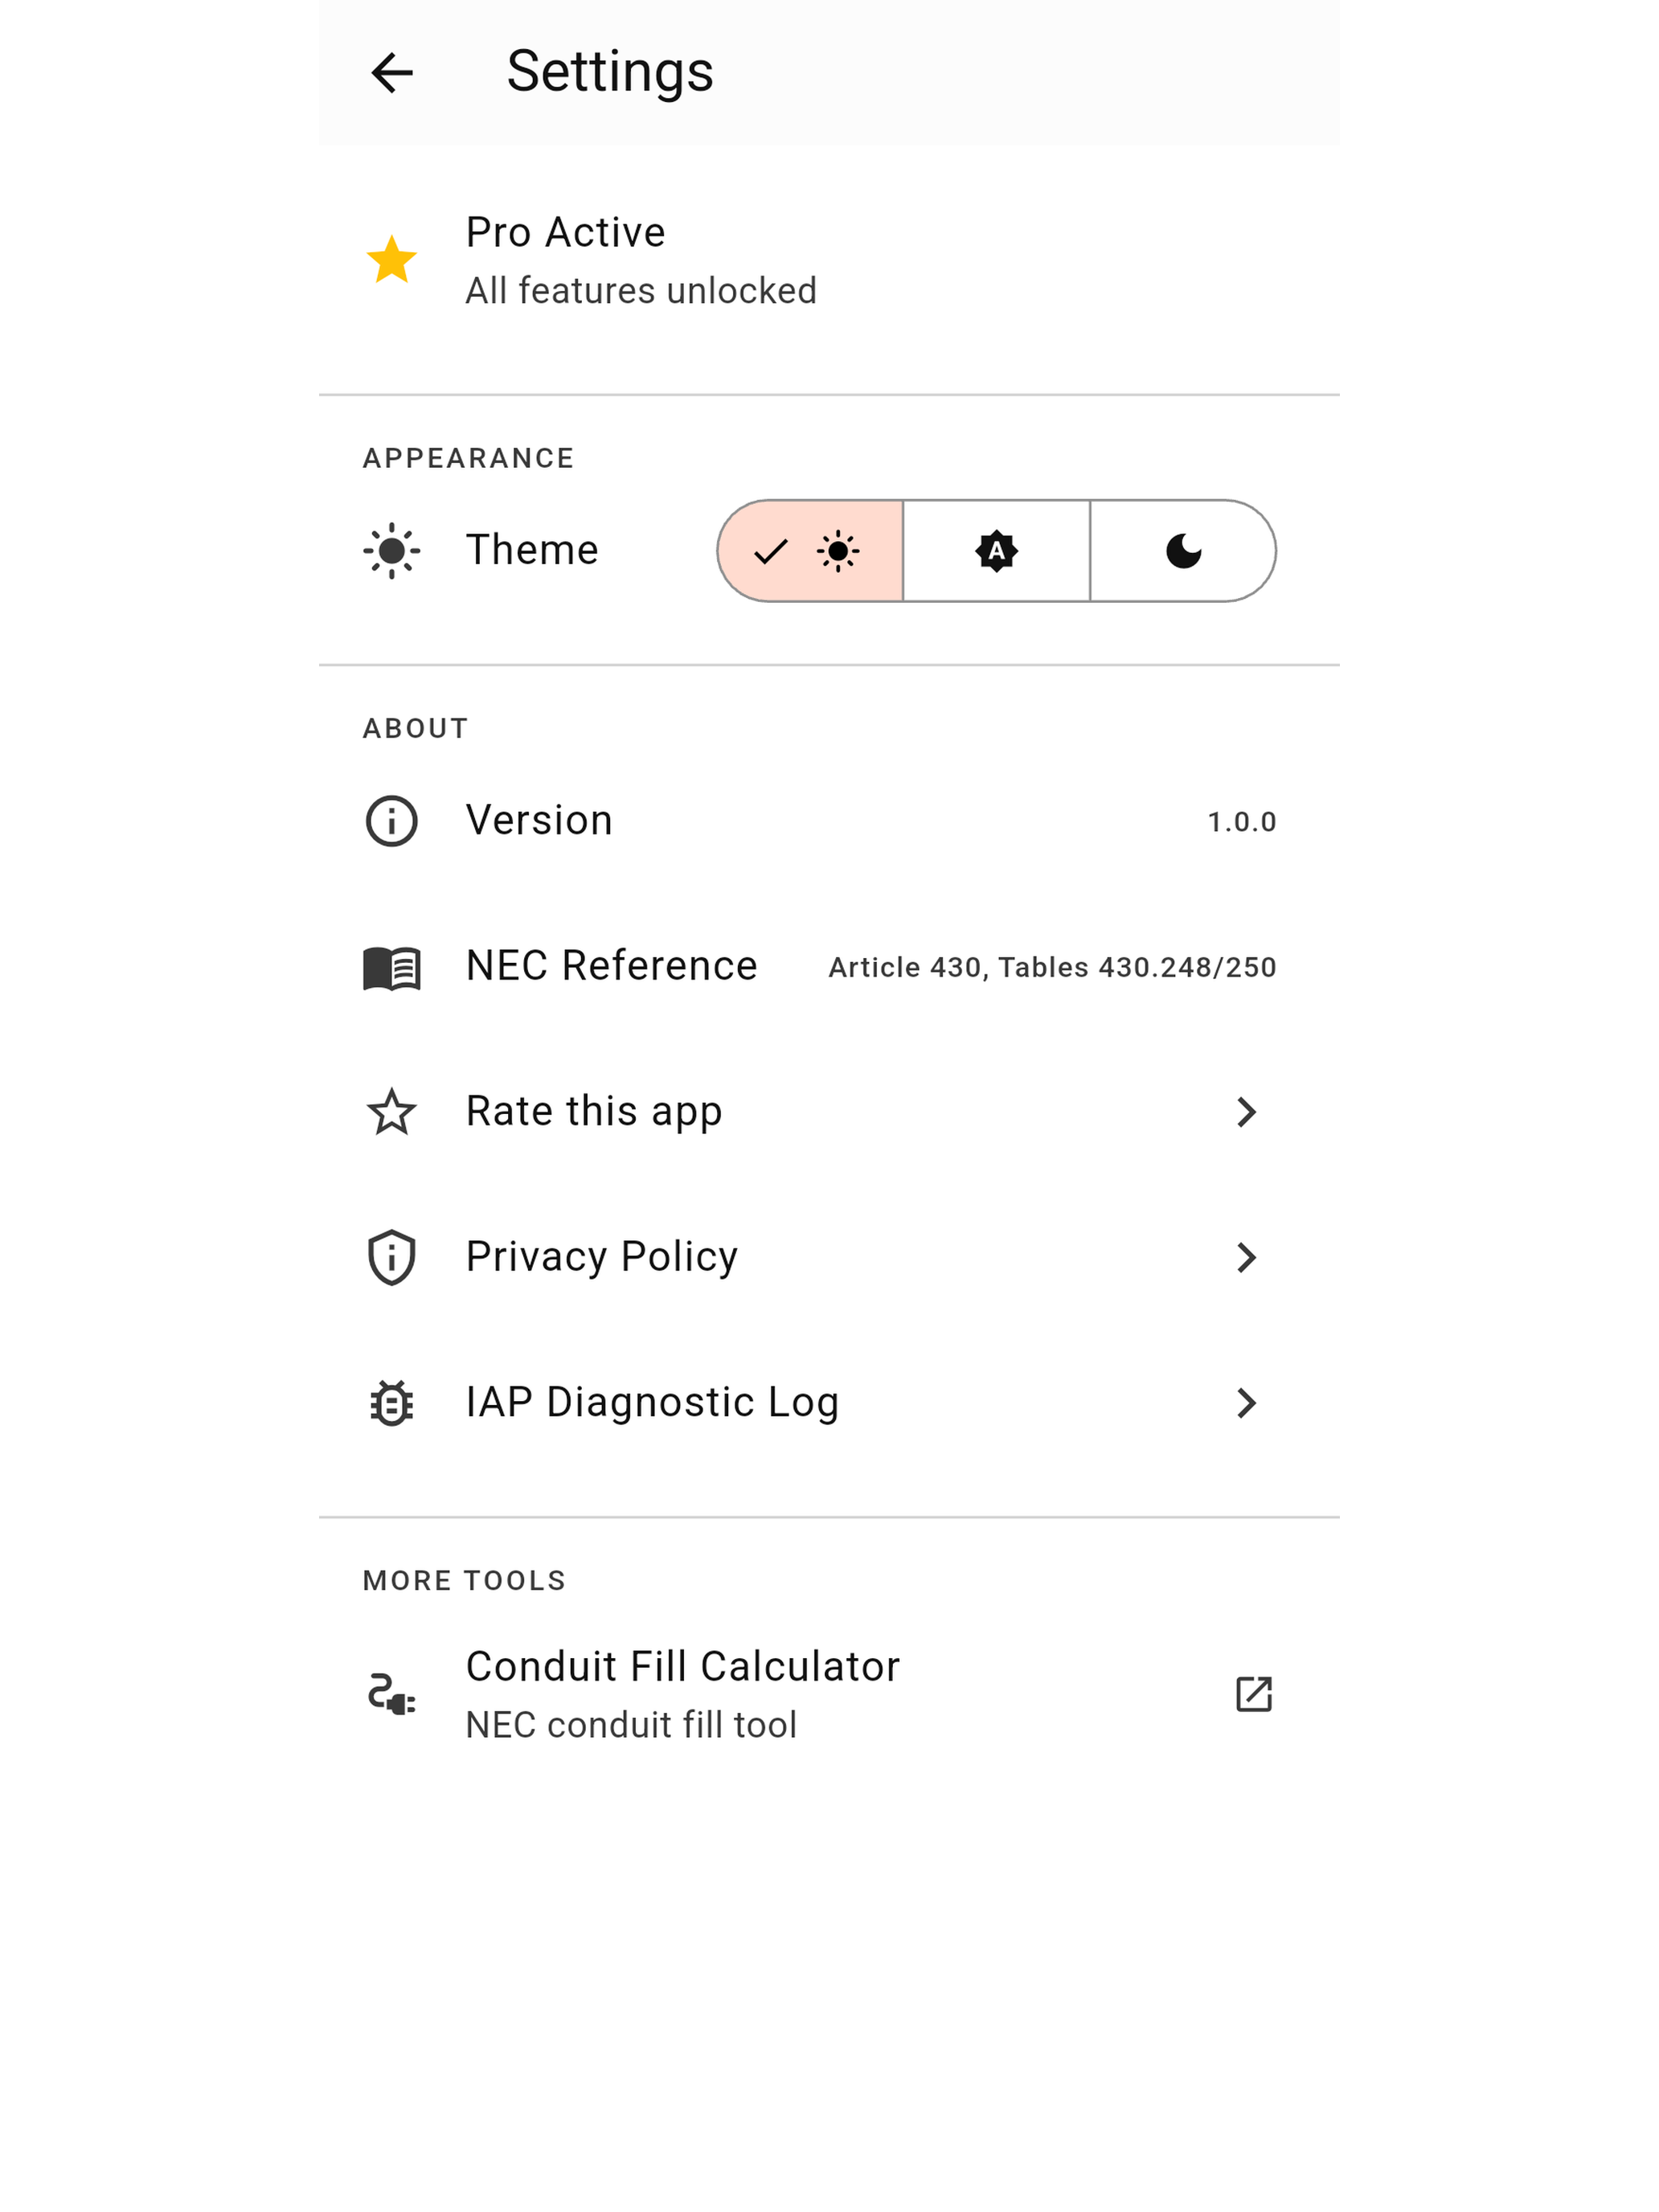Select the auto theme segment

click(996, 551)
